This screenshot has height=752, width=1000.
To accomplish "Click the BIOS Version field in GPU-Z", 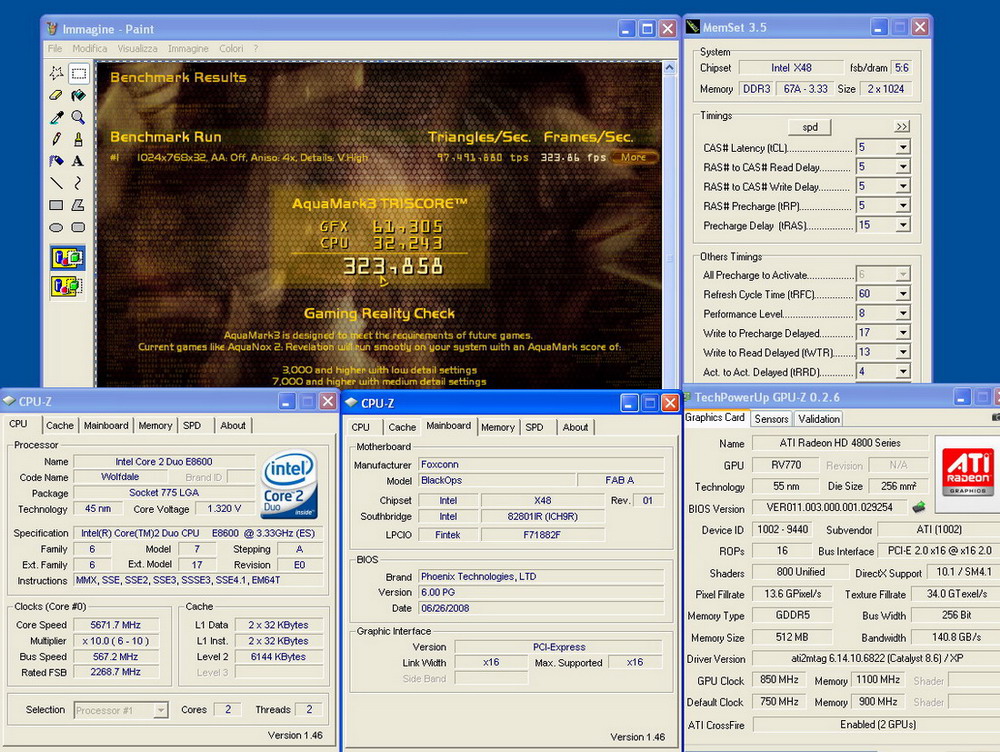I will tap(830, 508).
